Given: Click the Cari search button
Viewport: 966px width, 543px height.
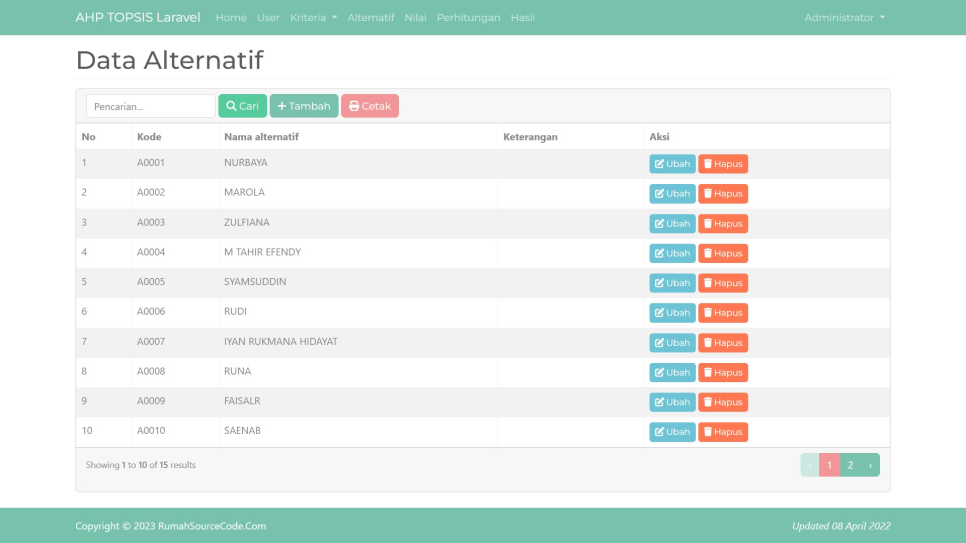Looking at the screenshot, I should tap(242, 106).
